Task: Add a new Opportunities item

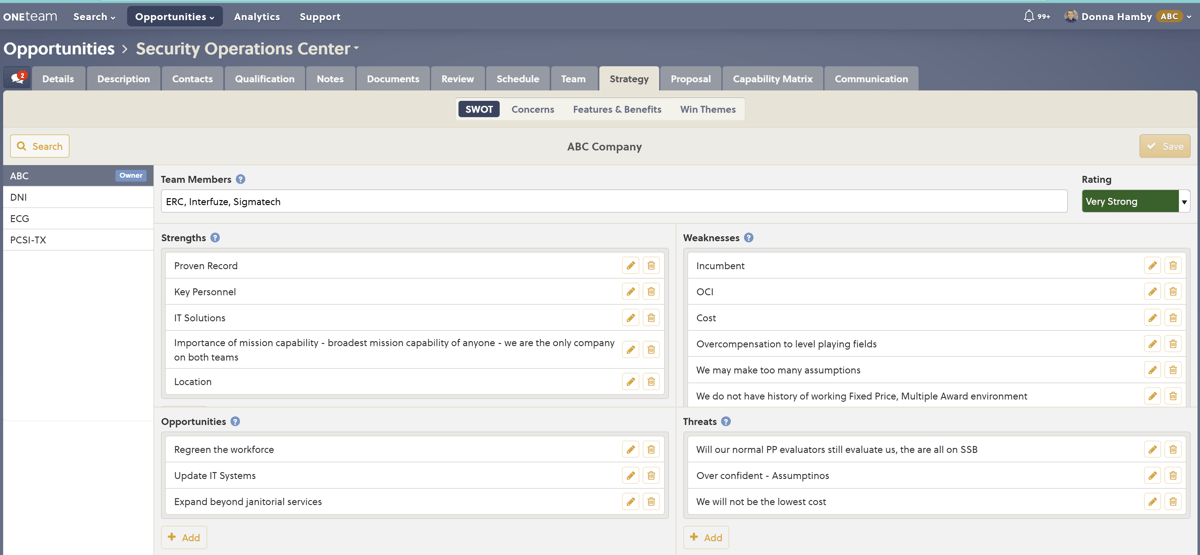Action: pos(184,537)
